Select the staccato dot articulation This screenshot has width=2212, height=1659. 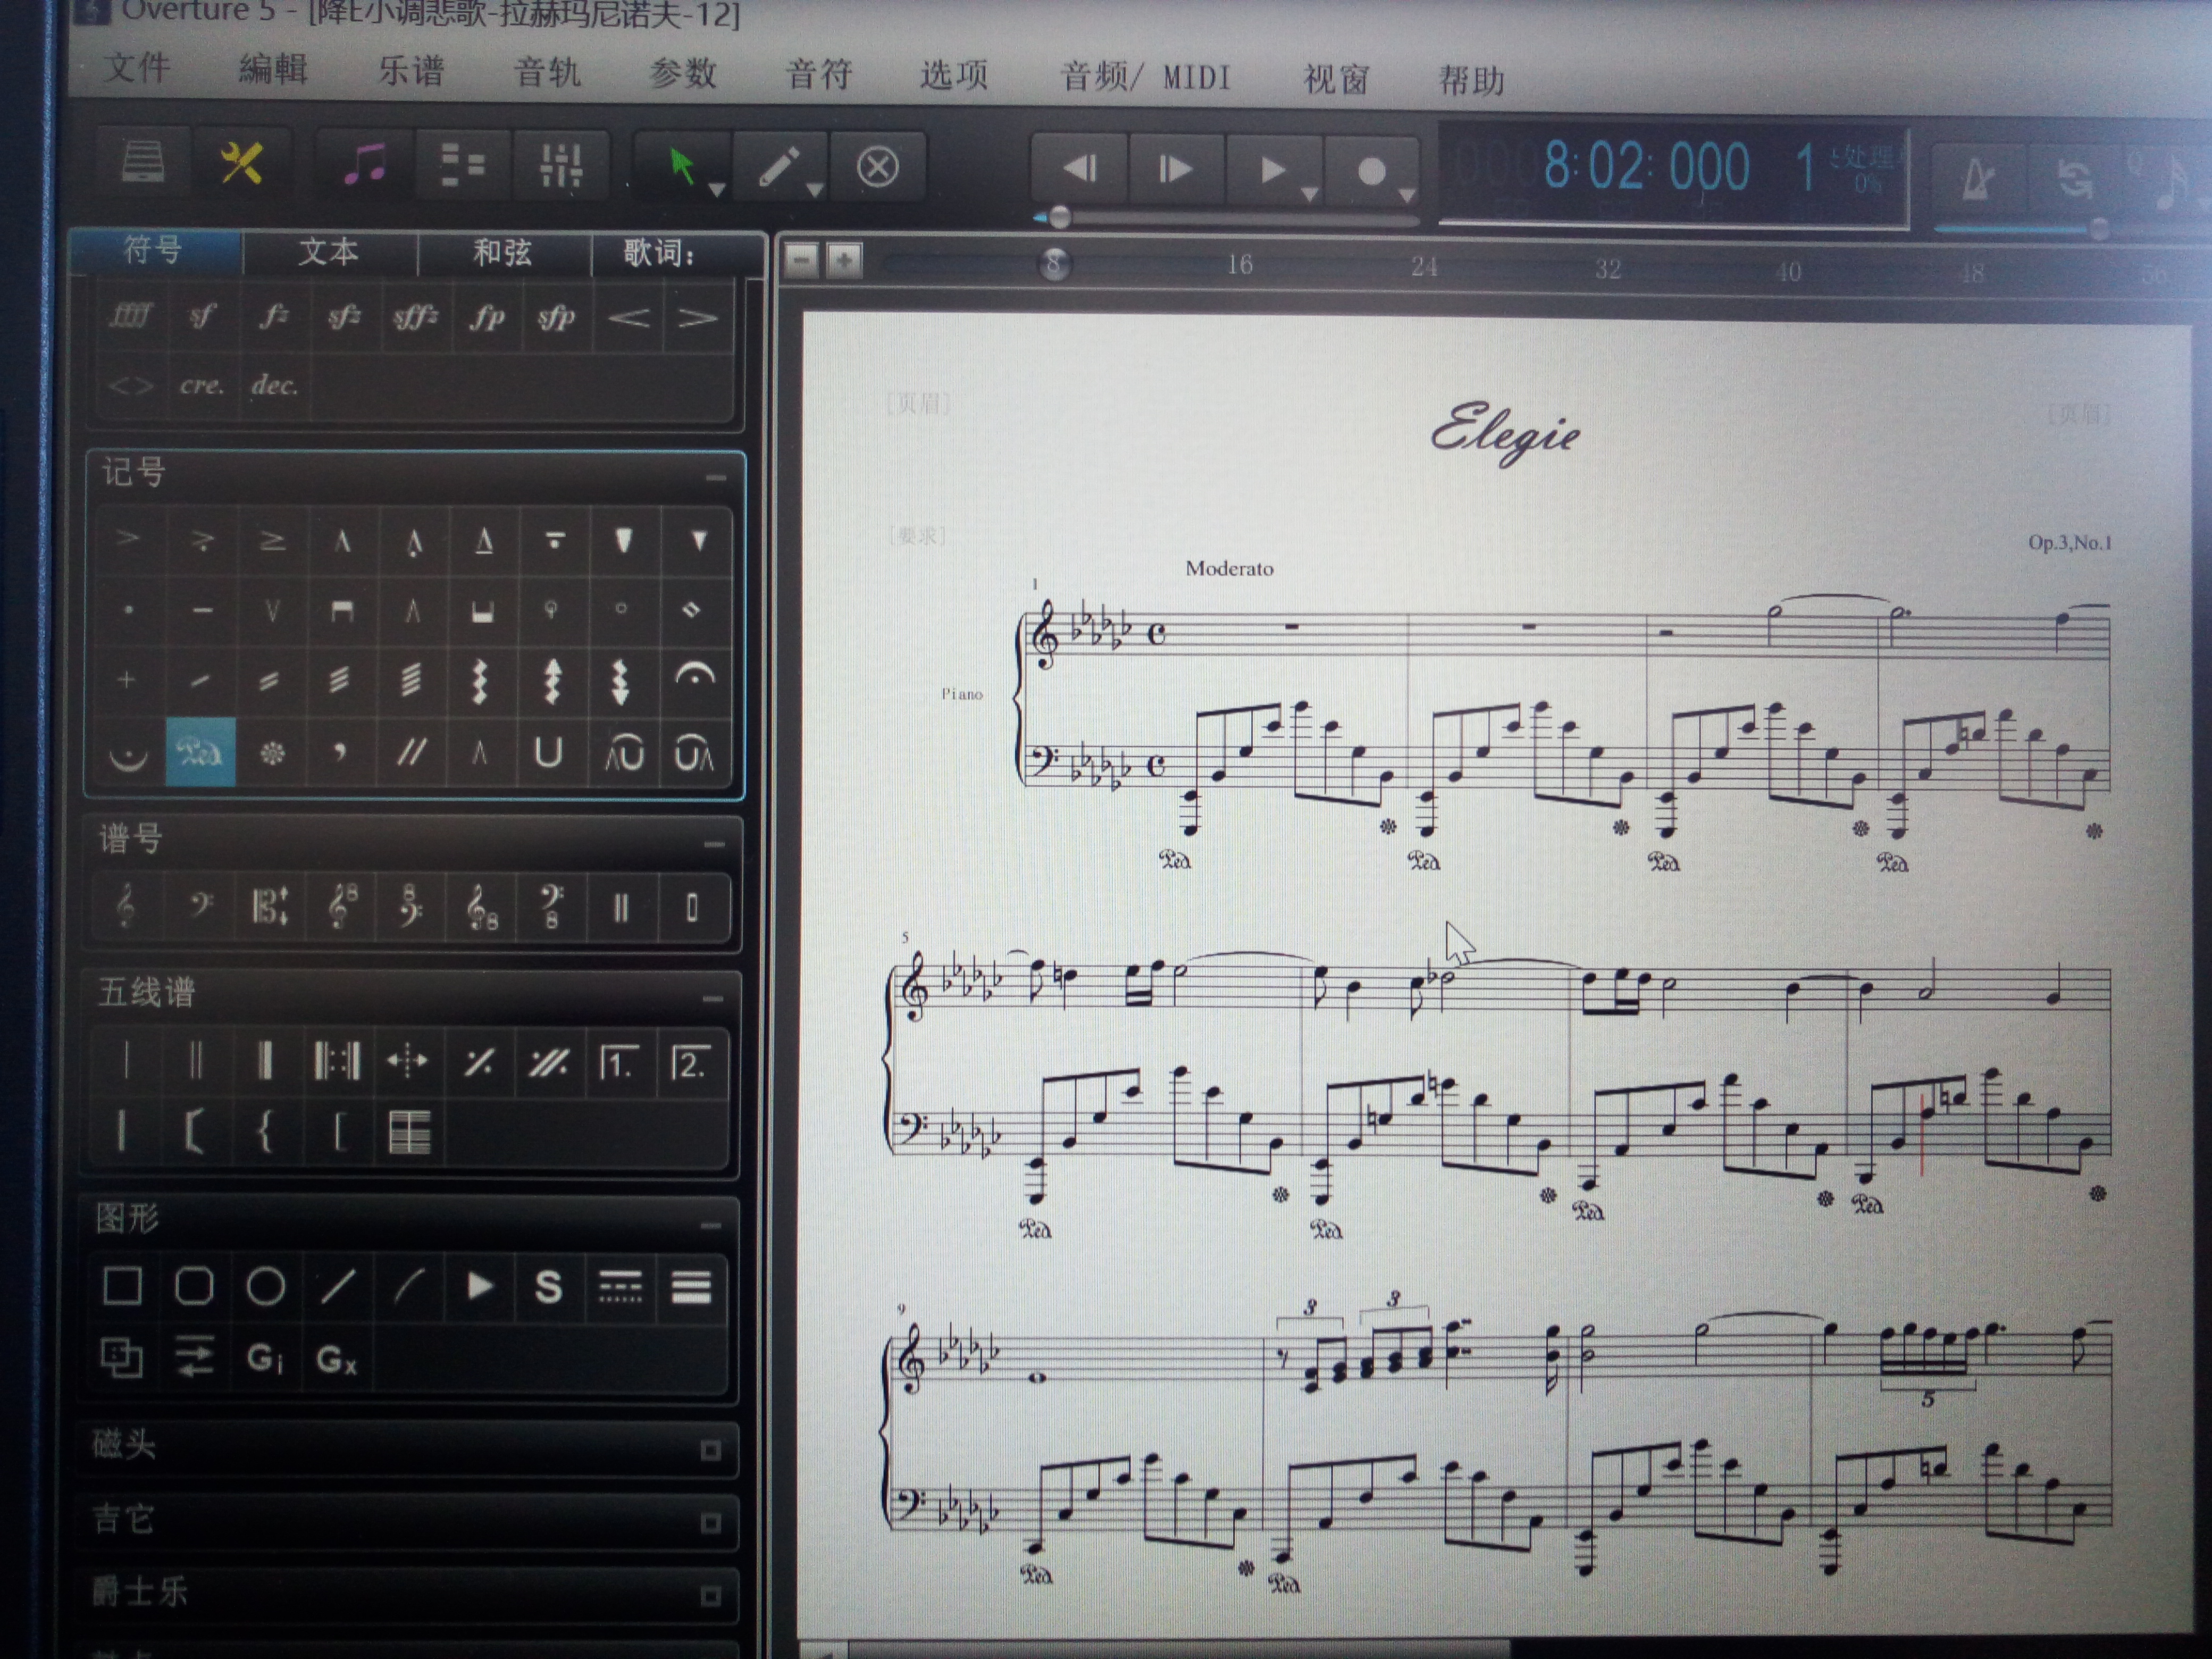(129, 609)
